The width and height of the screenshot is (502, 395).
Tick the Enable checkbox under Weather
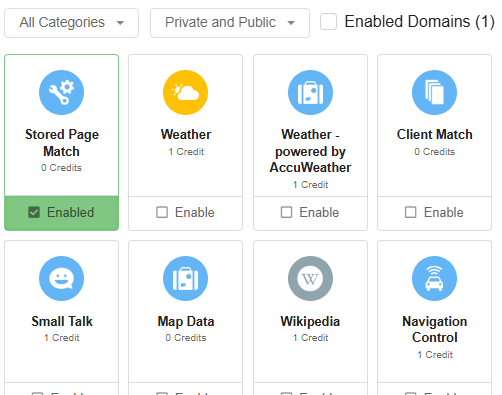pos(162,212)
